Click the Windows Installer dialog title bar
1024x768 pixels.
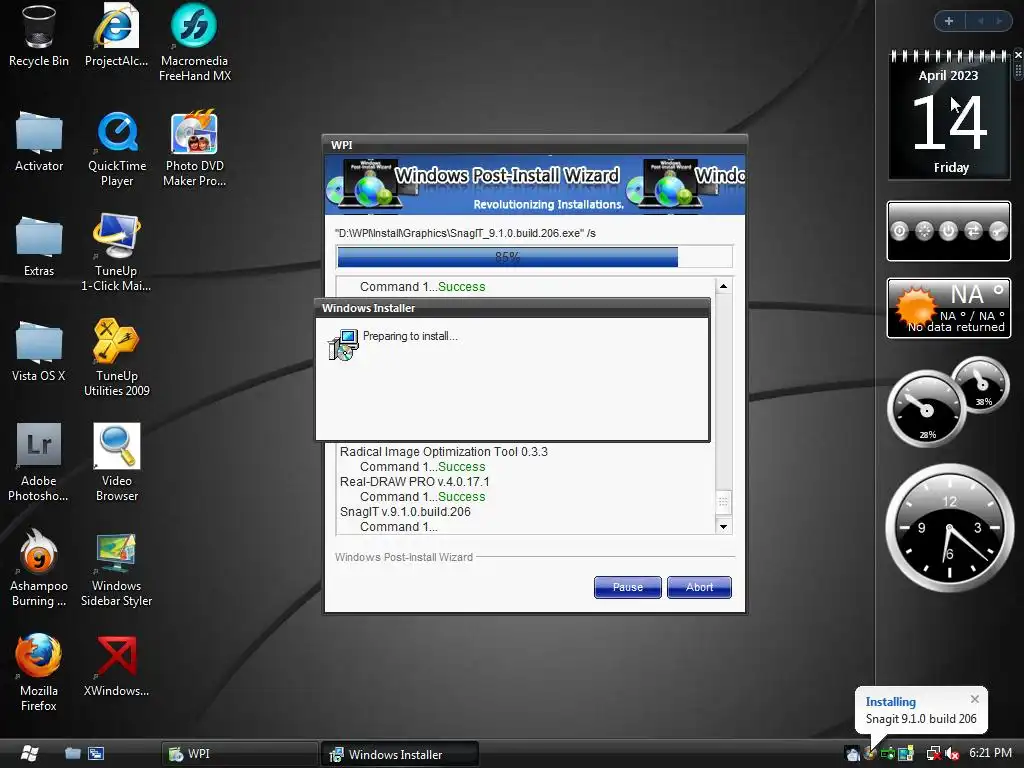point(513,308)
